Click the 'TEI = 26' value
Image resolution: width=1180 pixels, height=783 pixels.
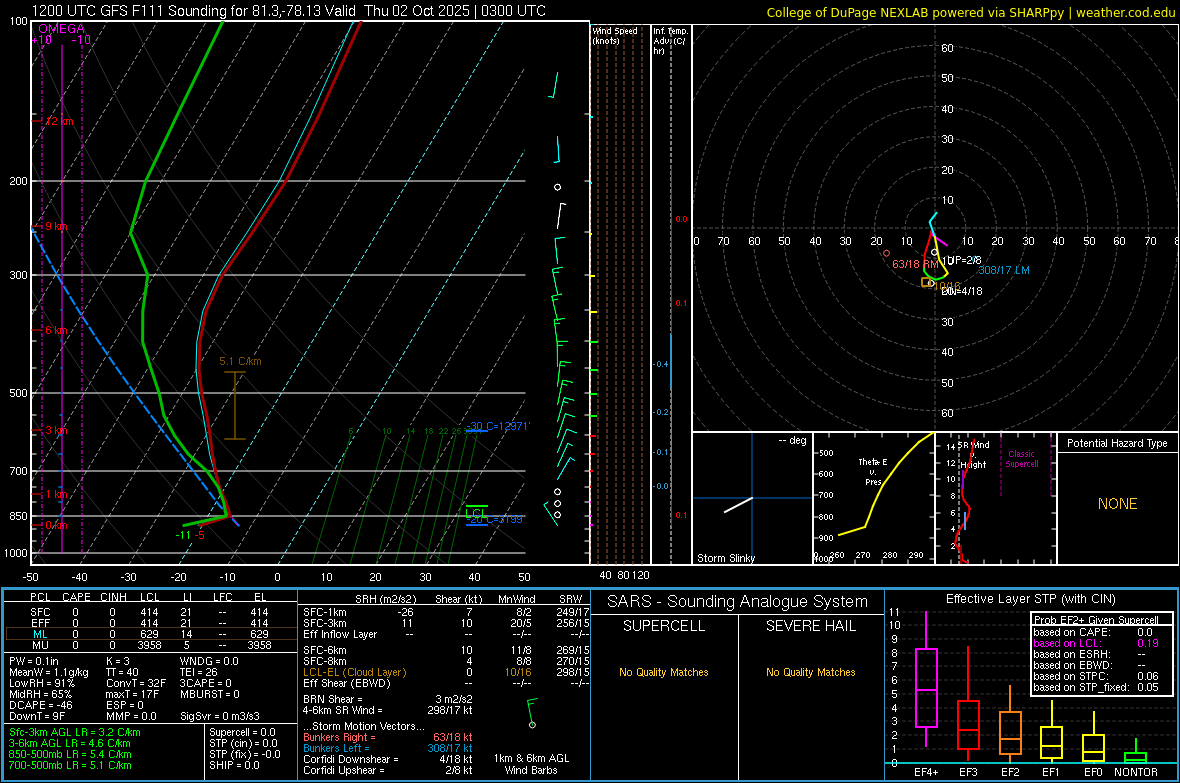tap(198, 672)
